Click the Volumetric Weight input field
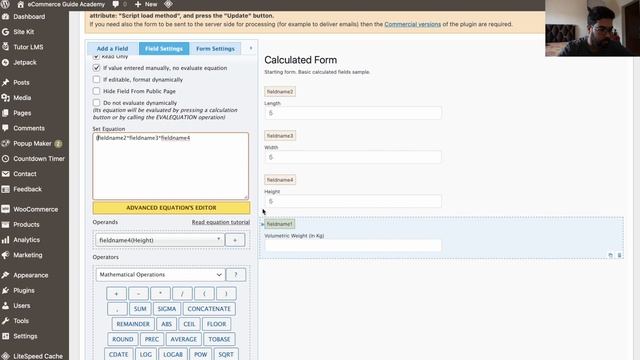The height and width of the screenshot is (360, 640). click(353, 245)
